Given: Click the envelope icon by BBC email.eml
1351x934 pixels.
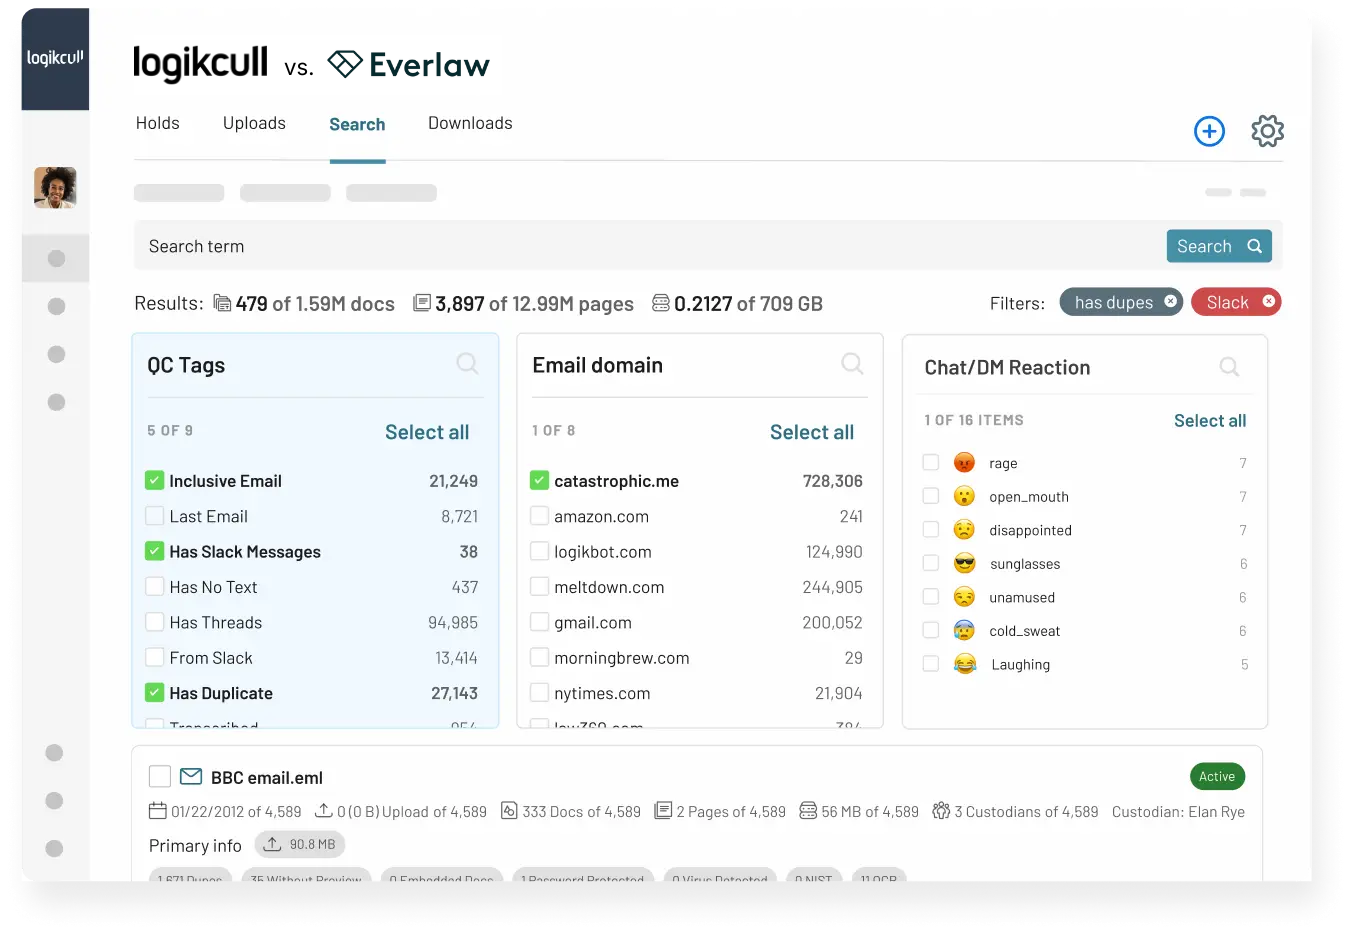Looking at the screenshot, I should [190, 777].
